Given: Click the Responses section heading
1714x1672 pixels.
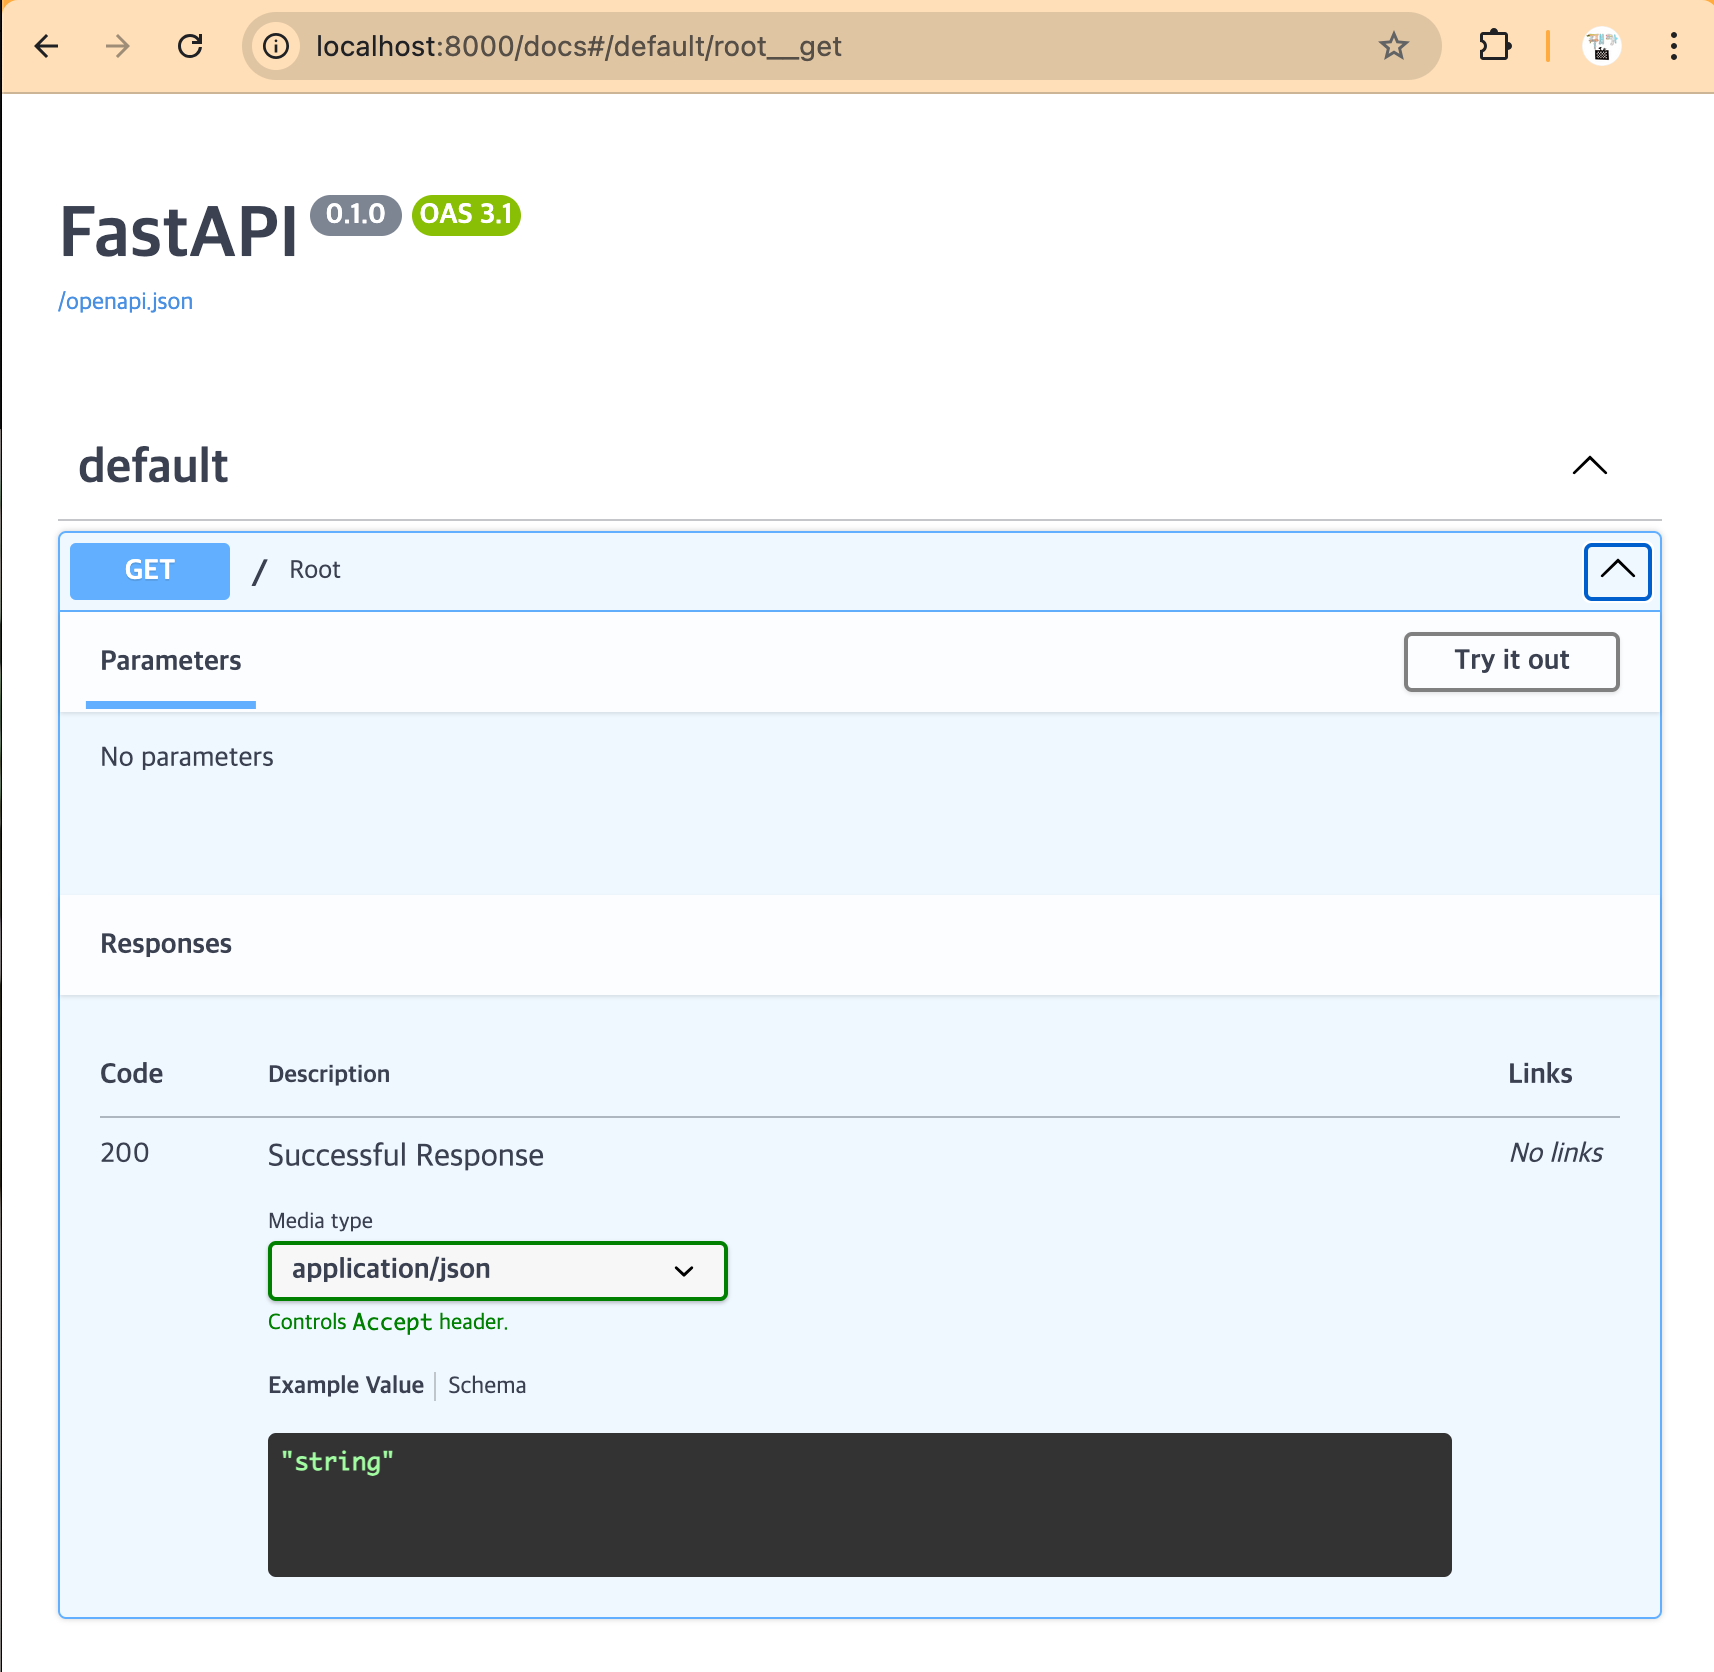Looking at the screenshot, I should tap(166, 944).
